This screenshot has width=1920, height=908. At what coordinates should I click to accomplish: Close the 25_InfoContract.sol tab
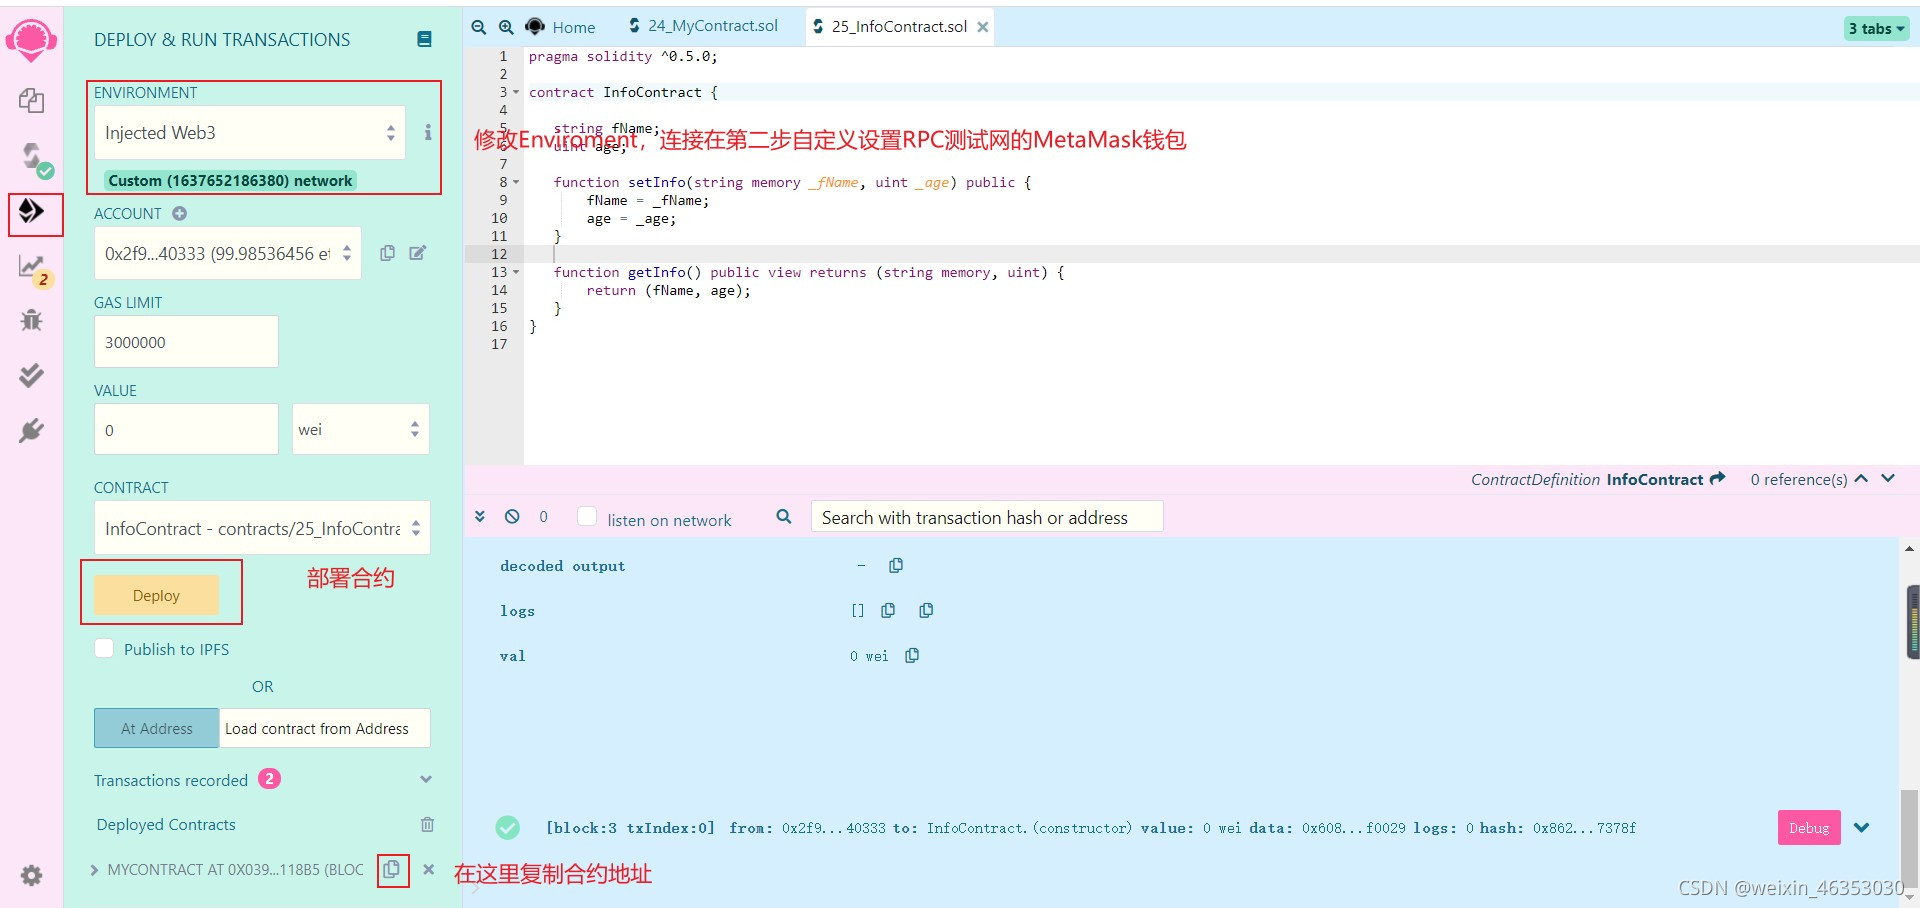click(x=983, y=27)
